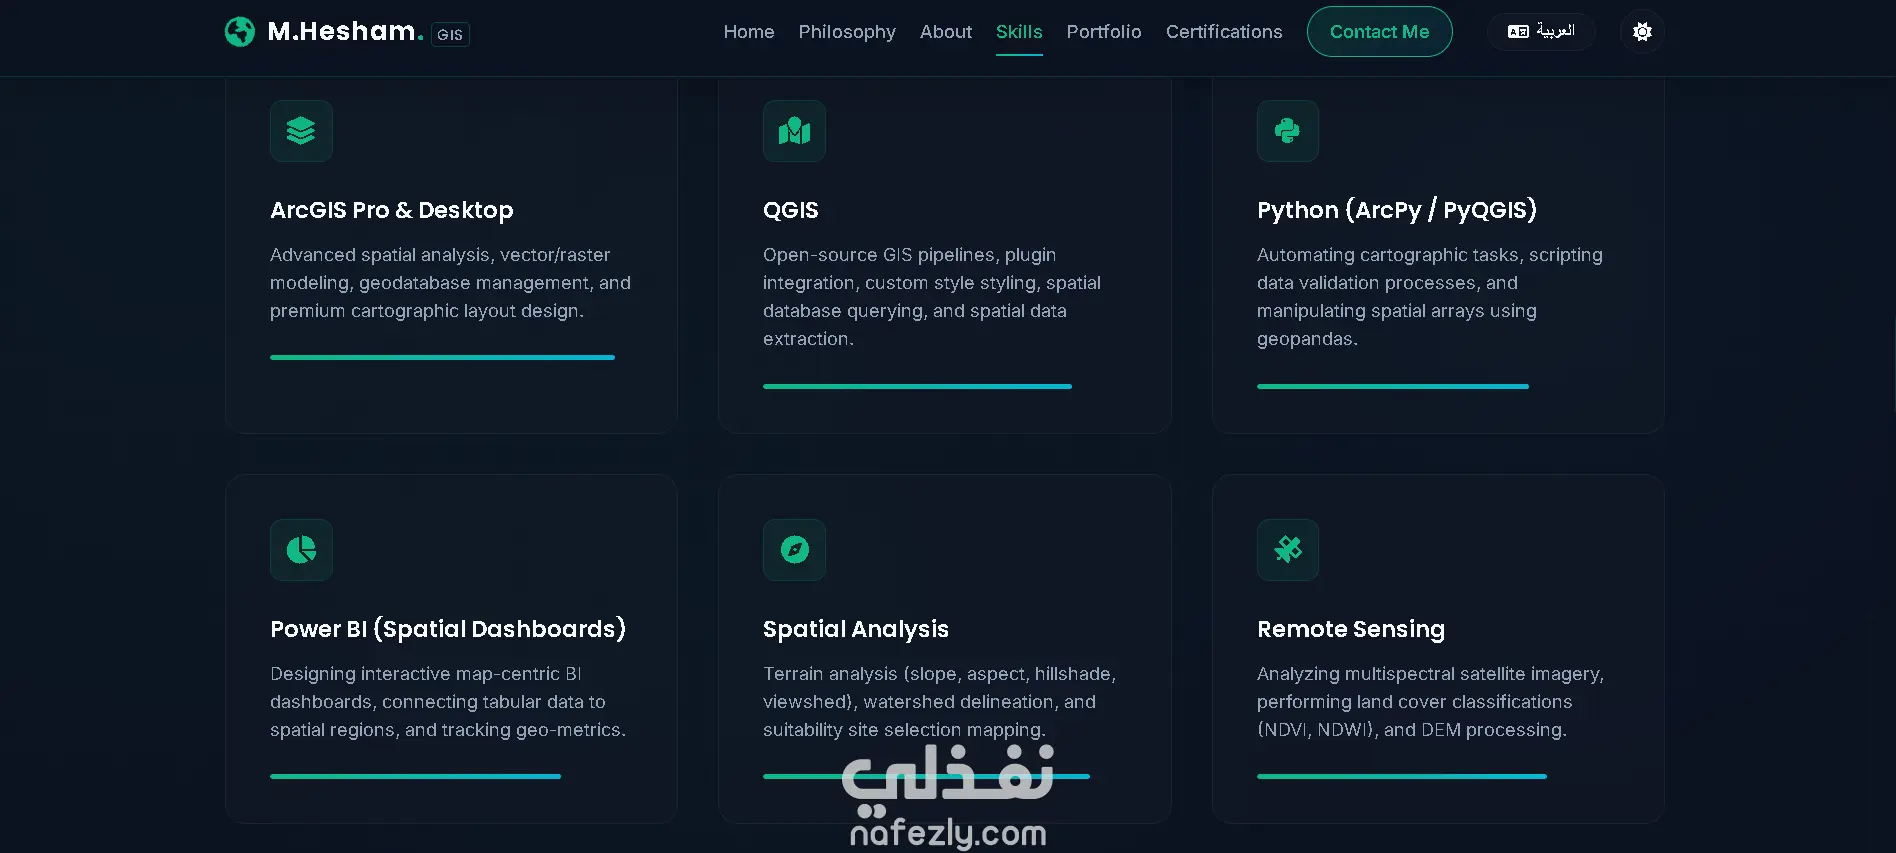Viewport: 1896px width, 853px height.
Task: Open Certifications in navigation
Action: coord(1224,32)
